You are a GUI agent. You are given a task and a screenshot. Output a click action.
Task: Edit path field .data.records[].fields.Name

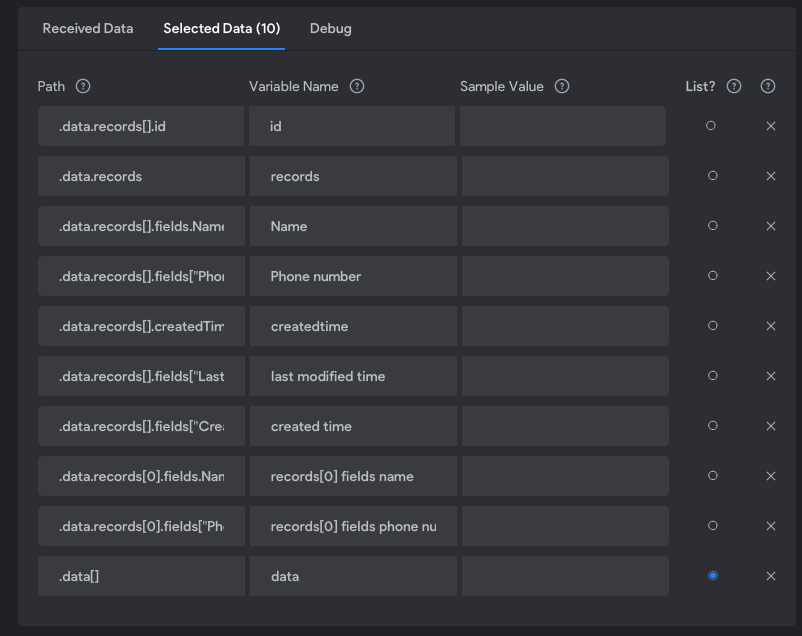point(141,226)
